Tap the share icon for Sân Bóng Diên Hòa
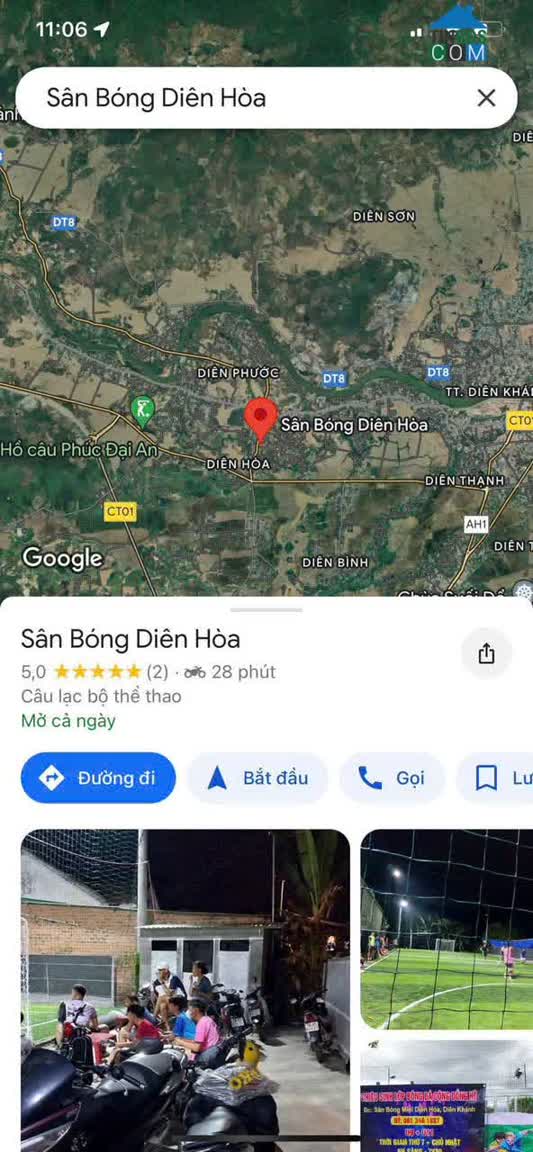The height and width of the screenshot is (1152, 533). 486,653
